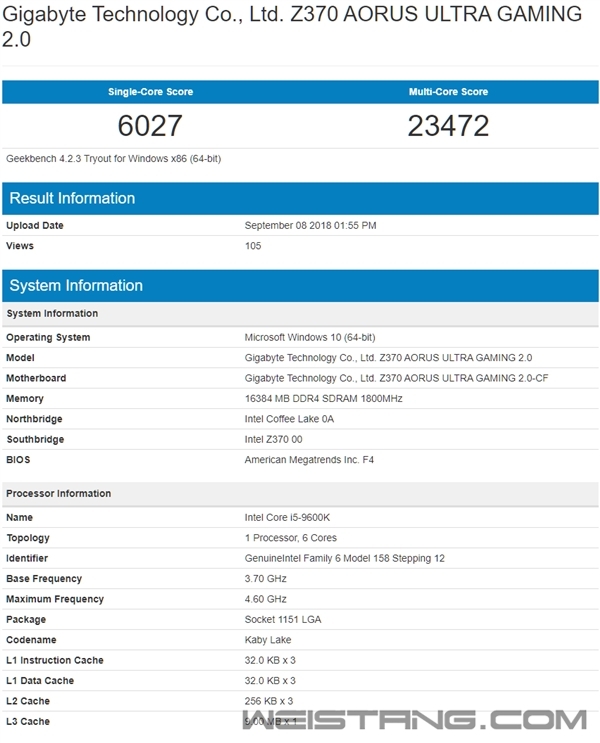Click the 1 Processor, 6 Cores topology value

(x=291, y=538)
